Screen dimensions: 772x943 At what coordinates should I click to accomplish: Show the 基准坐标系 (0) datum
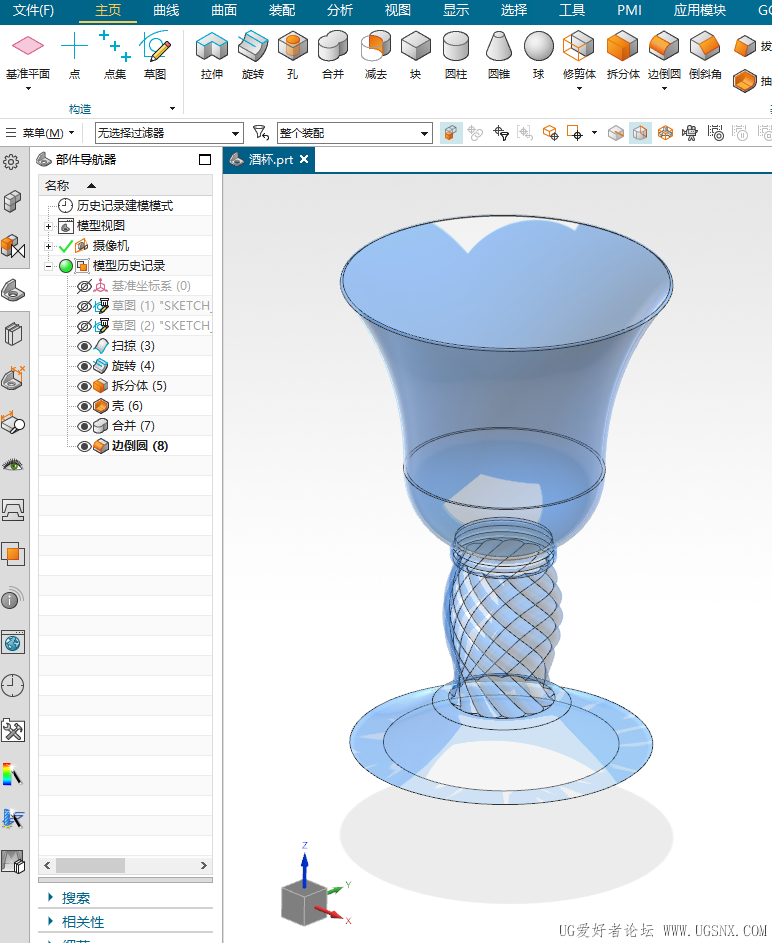(x=85, y=286)
